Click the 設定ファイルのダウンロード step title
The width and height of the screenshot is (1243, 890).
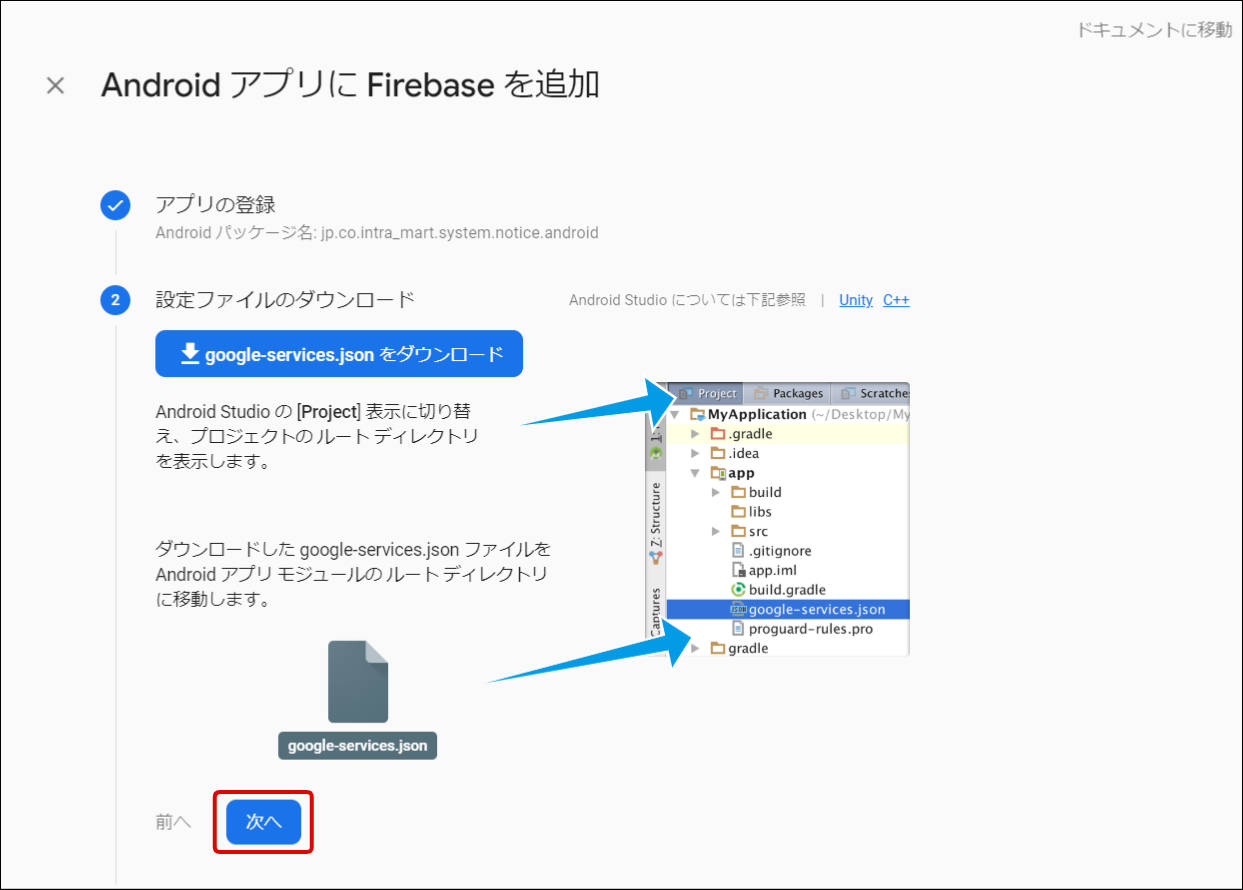(x=285, y=299)
